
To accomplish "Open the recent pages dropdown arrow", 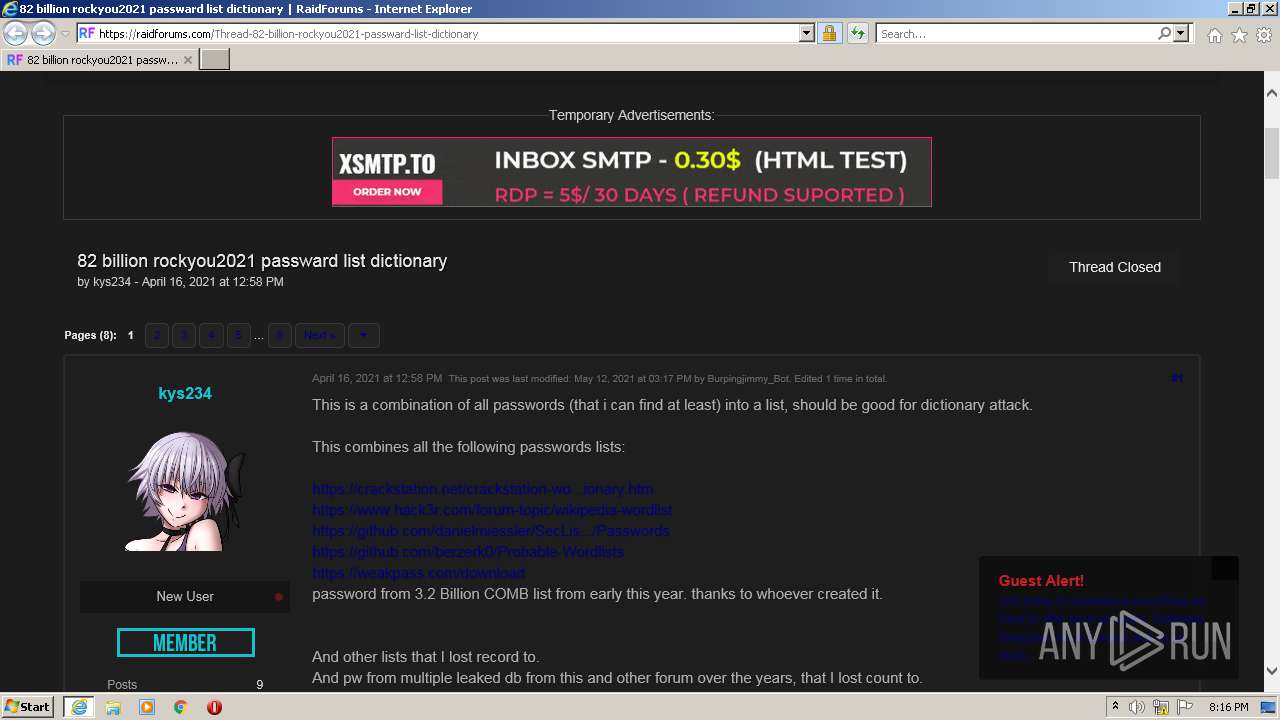I will [65, 34].
